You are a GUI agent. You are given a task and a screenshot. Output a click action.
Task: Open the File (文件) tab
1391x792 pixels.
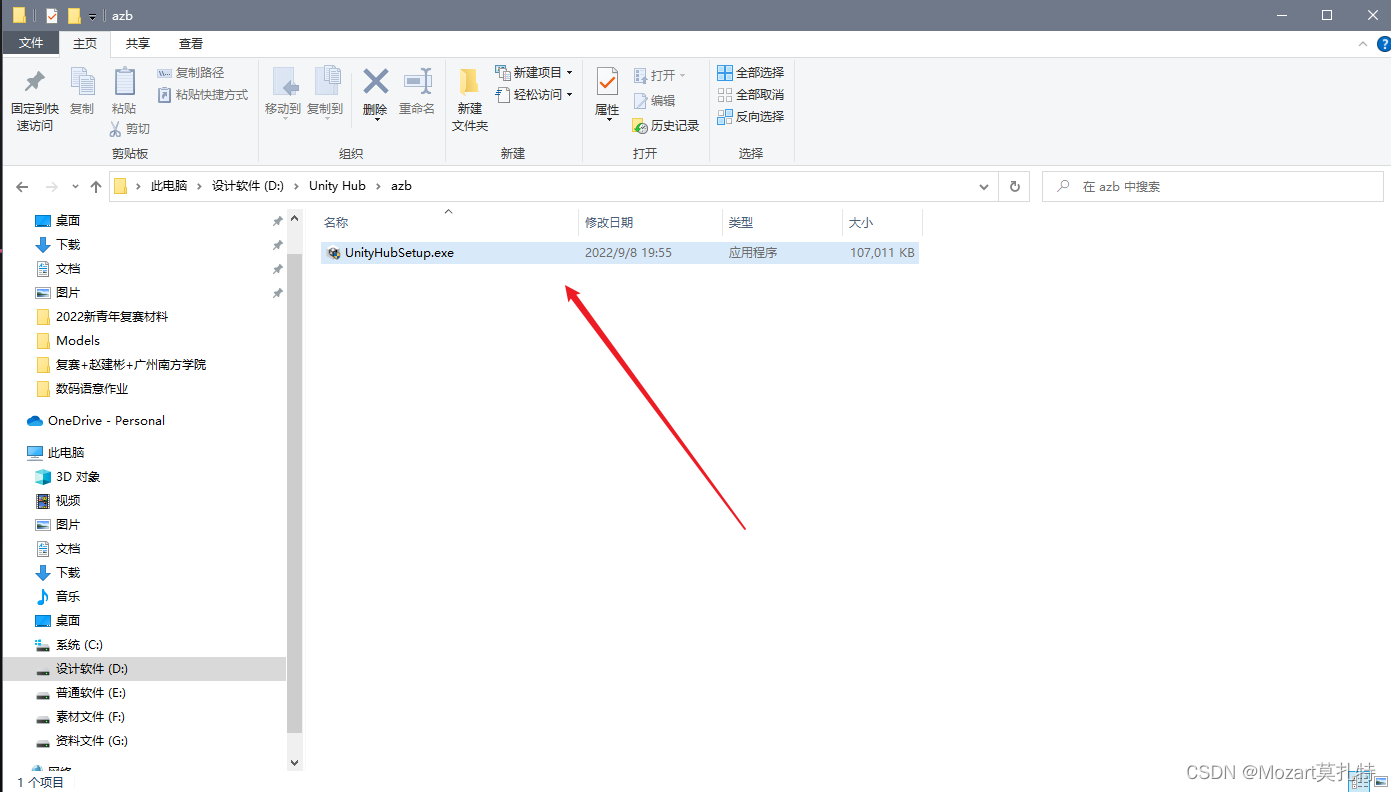(31, 43)
